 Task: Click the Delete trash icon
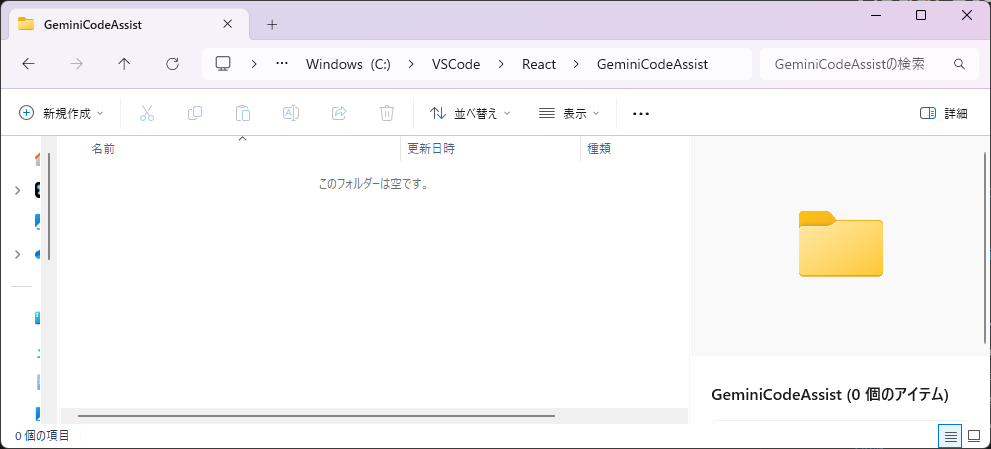387,113
